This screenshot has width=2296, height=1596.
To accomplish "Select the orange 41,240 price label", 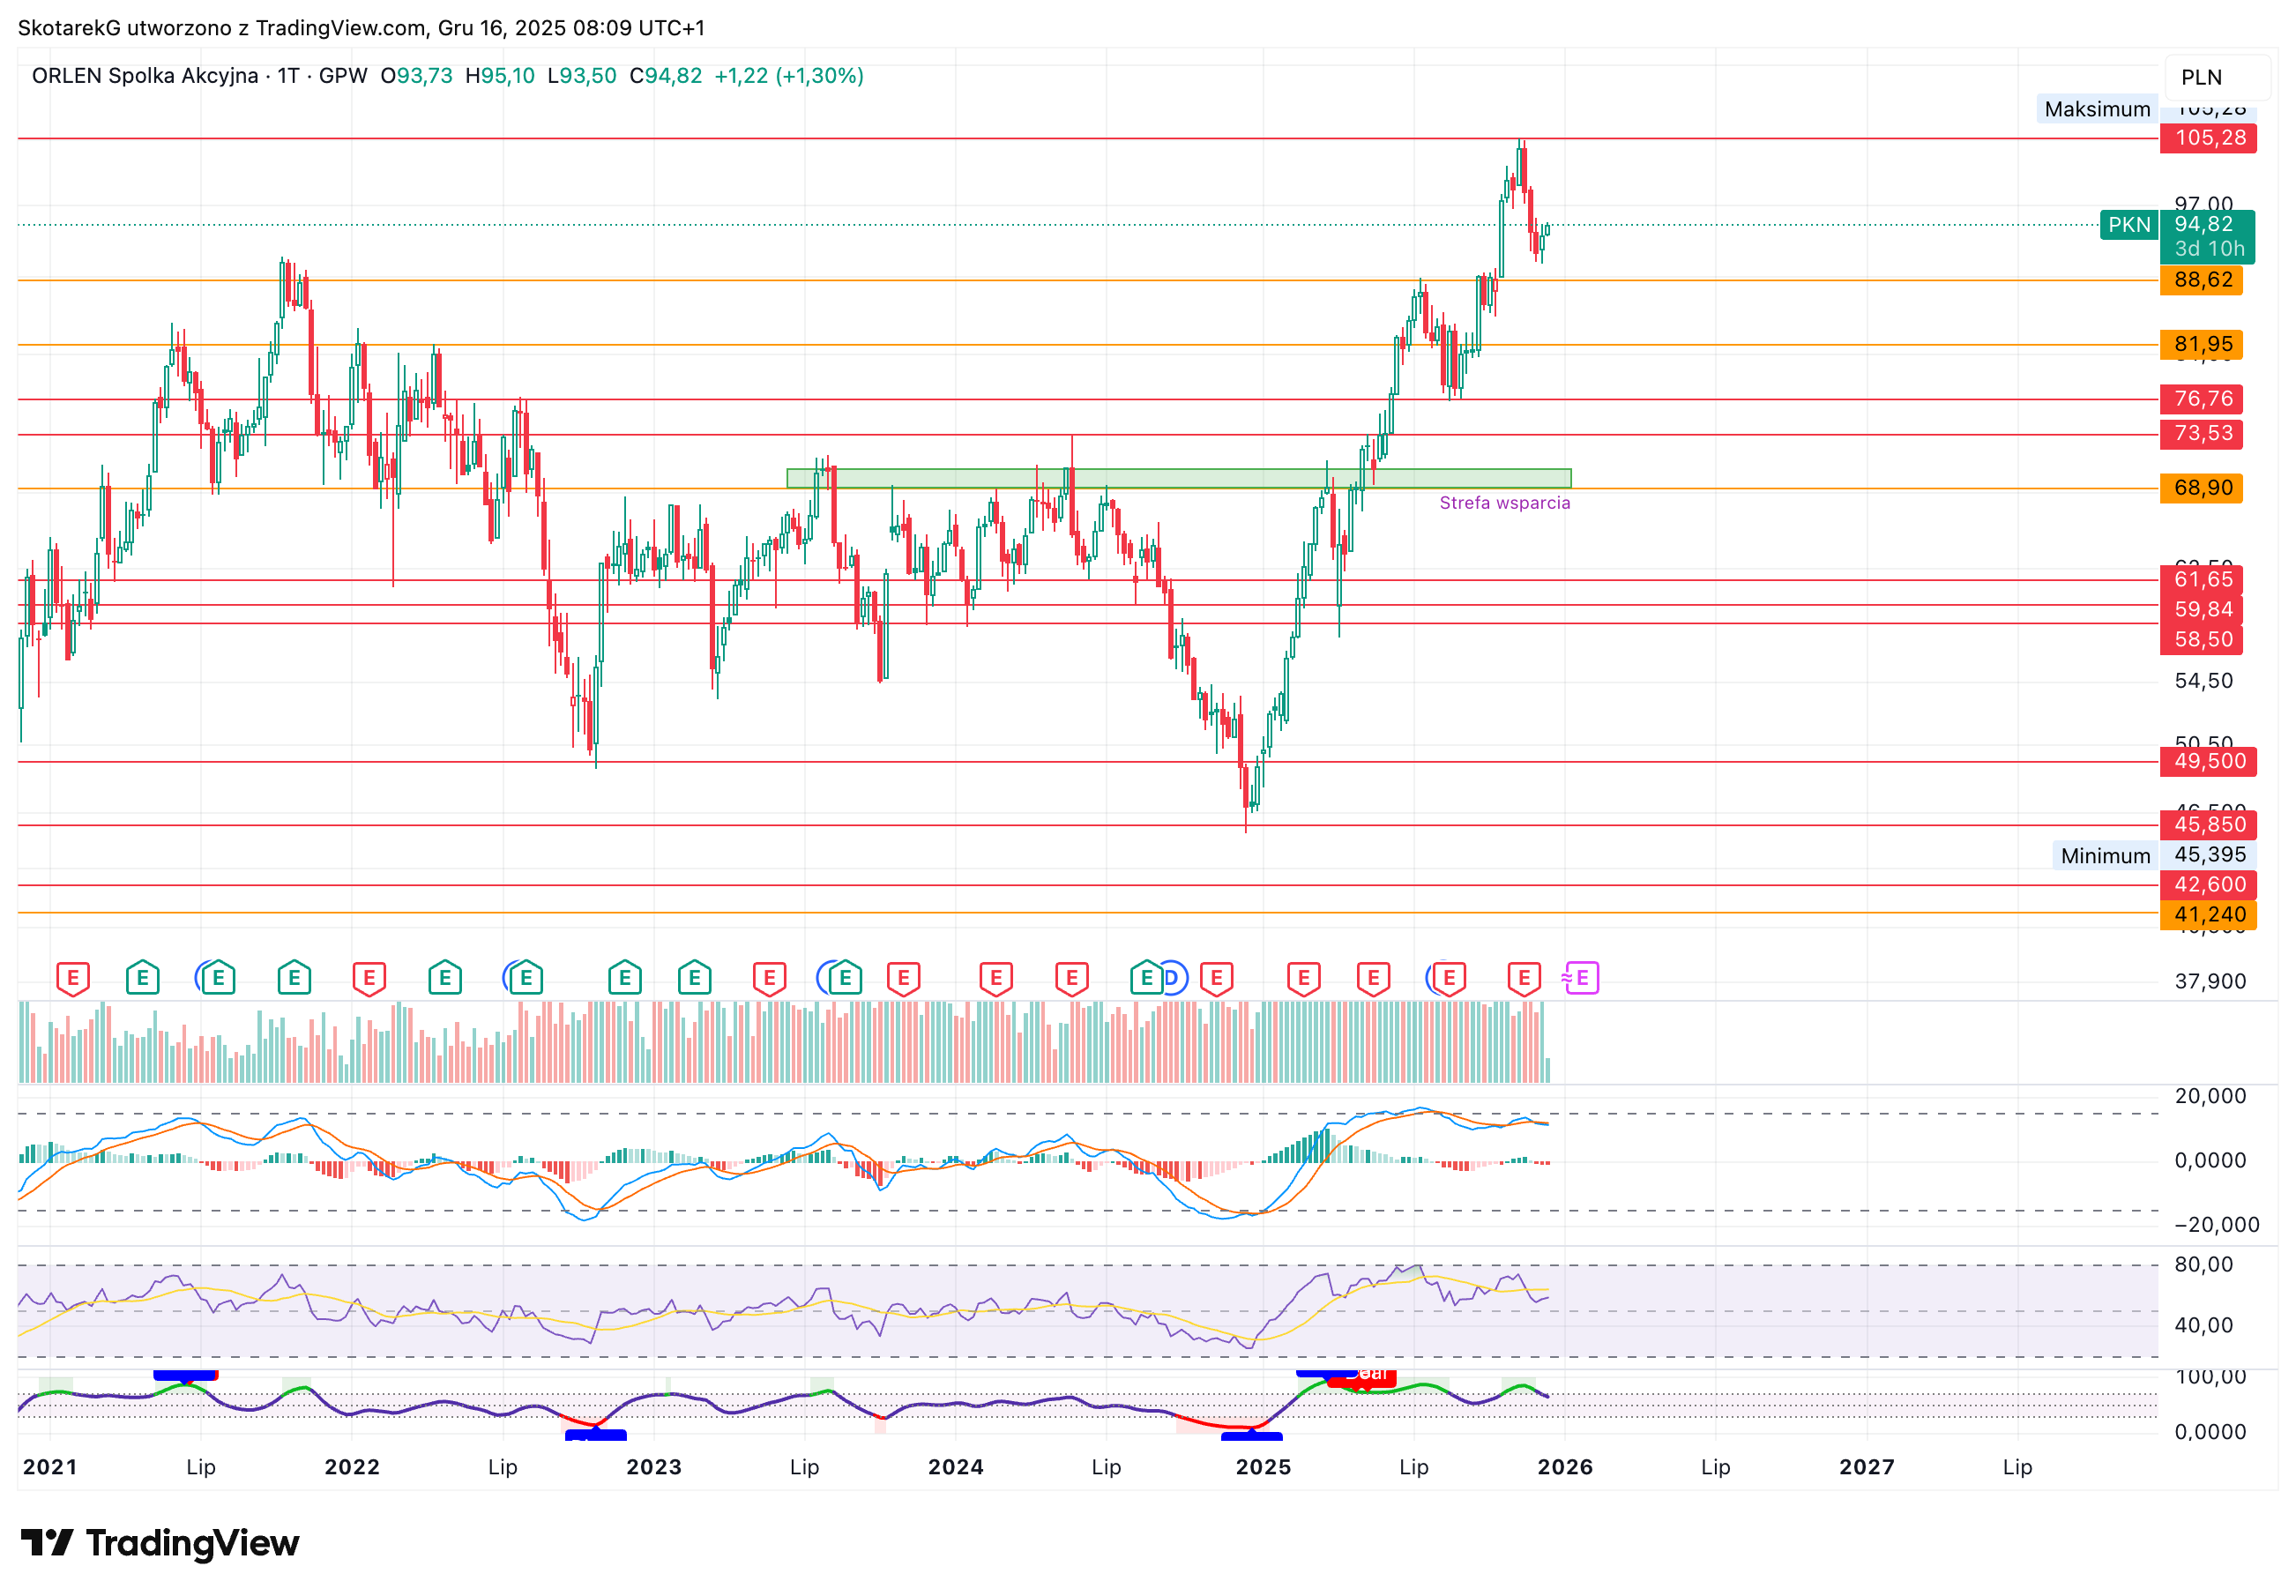I will tap(2209, 915).
